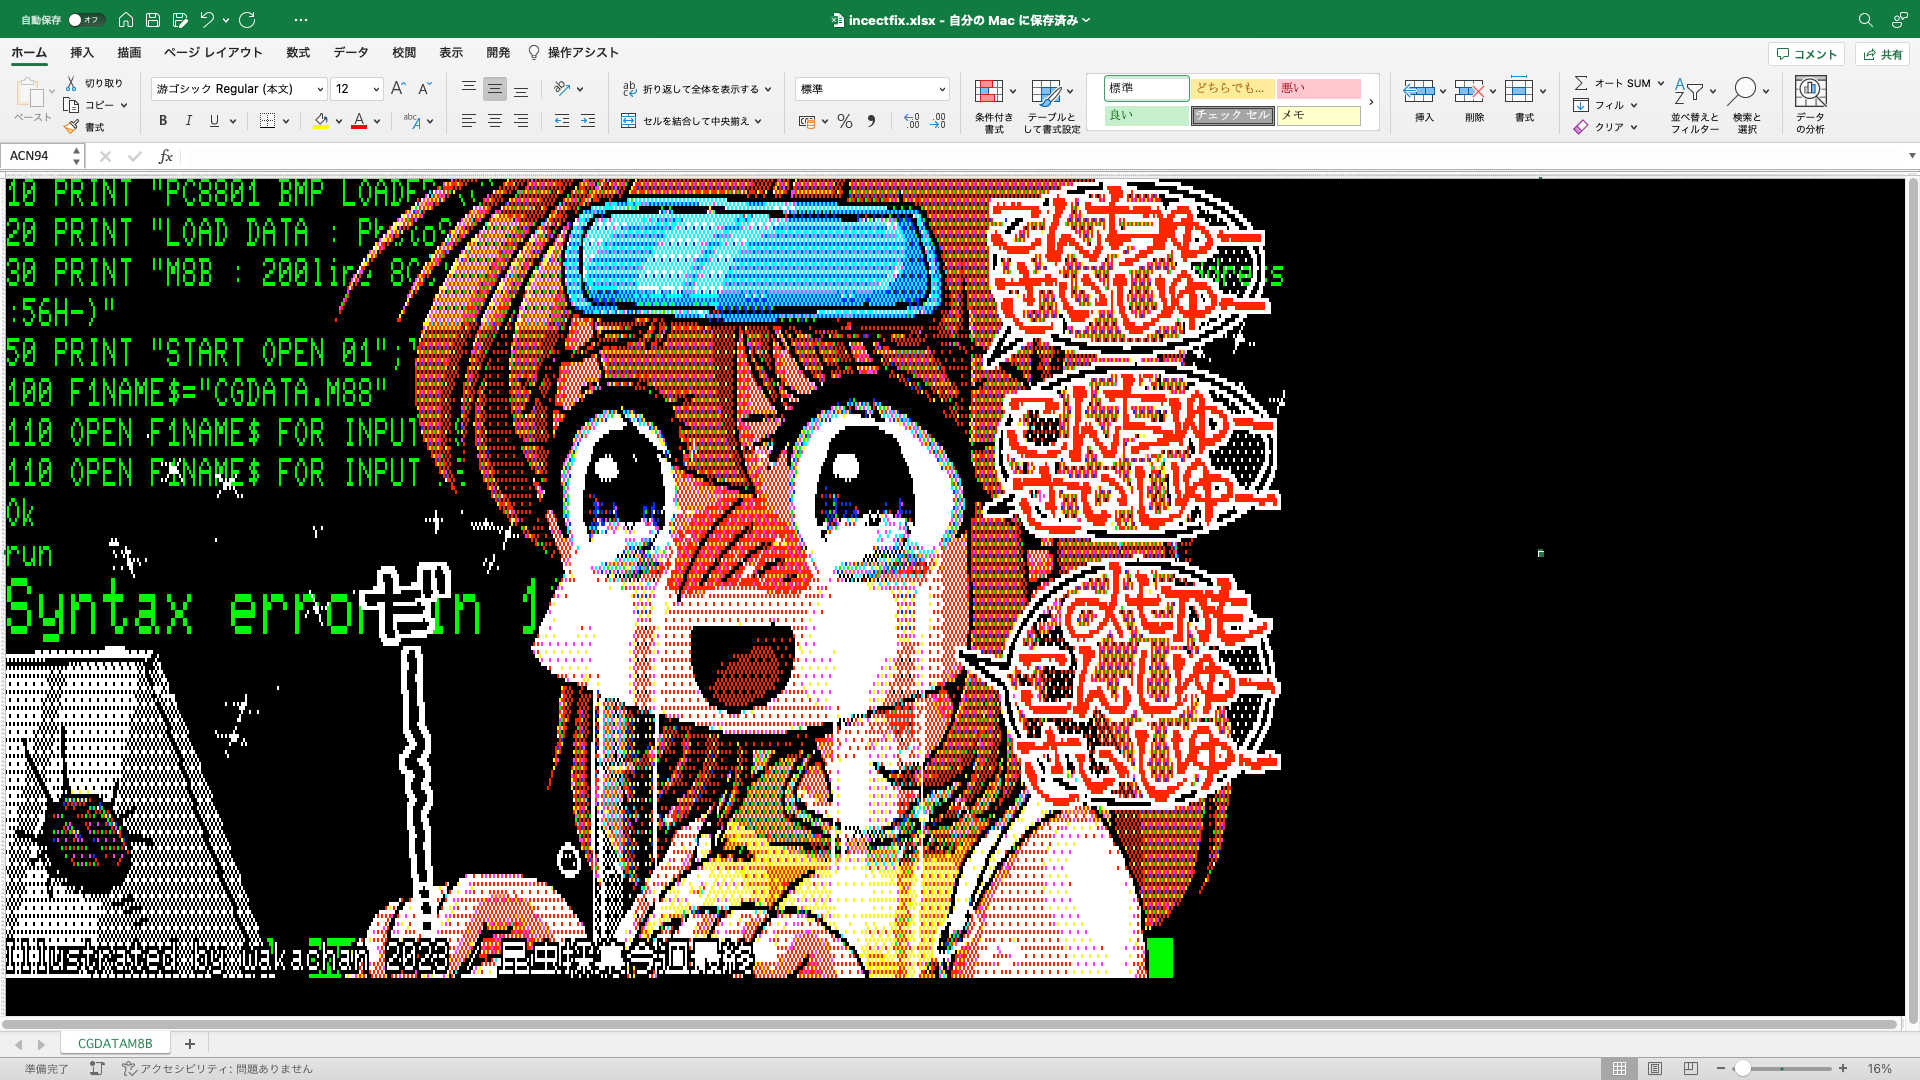Open Data Analysis (データの分析) icon
Screen dimensions: 1920x1080
point(1810,104)
